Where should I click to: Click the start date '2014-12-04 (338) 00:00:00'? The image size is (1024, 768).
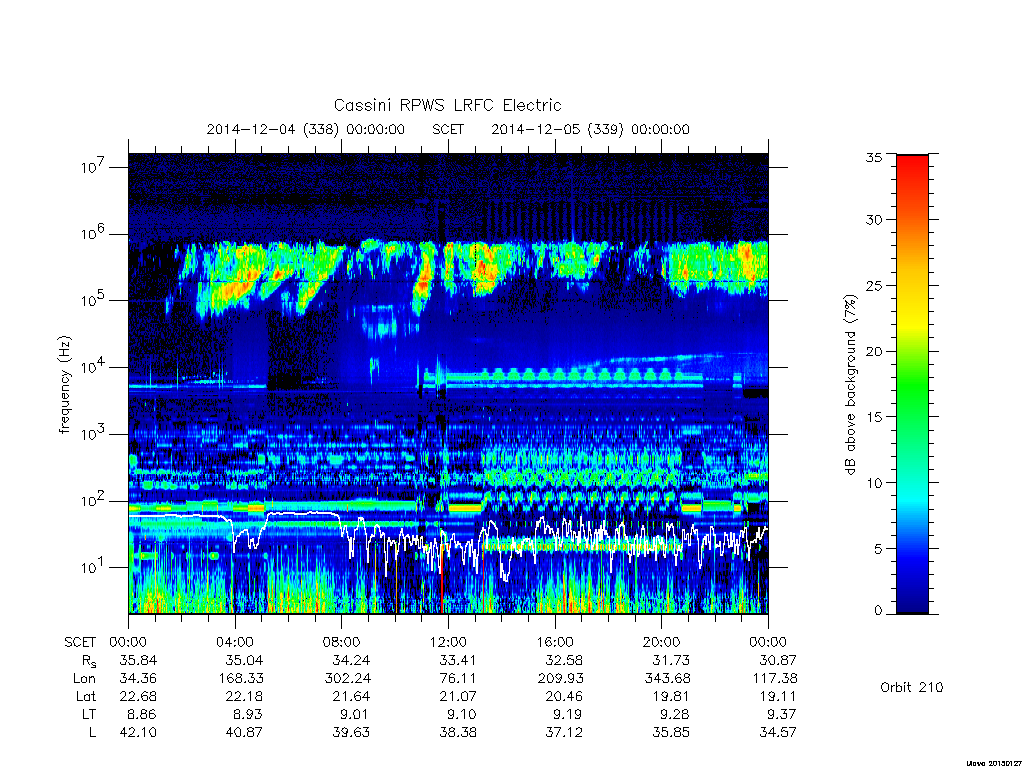(x=306, y=129)
